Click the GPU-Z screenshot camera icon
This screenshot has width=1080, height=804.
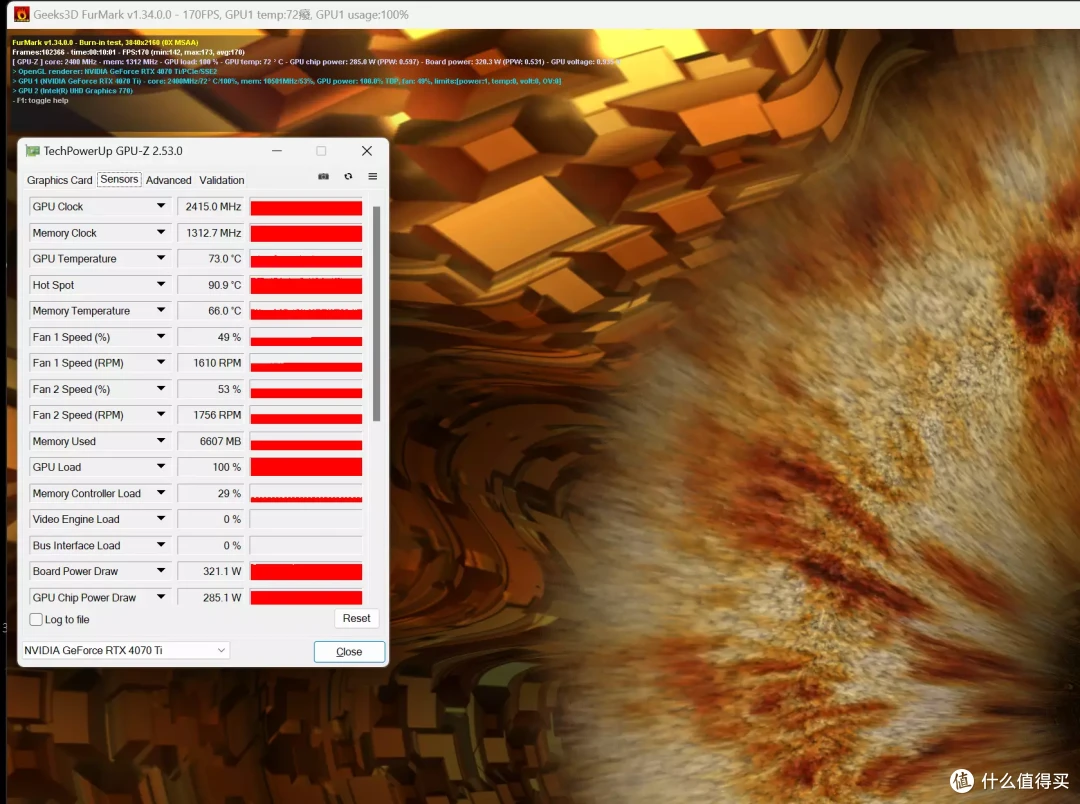click(323, 176)
